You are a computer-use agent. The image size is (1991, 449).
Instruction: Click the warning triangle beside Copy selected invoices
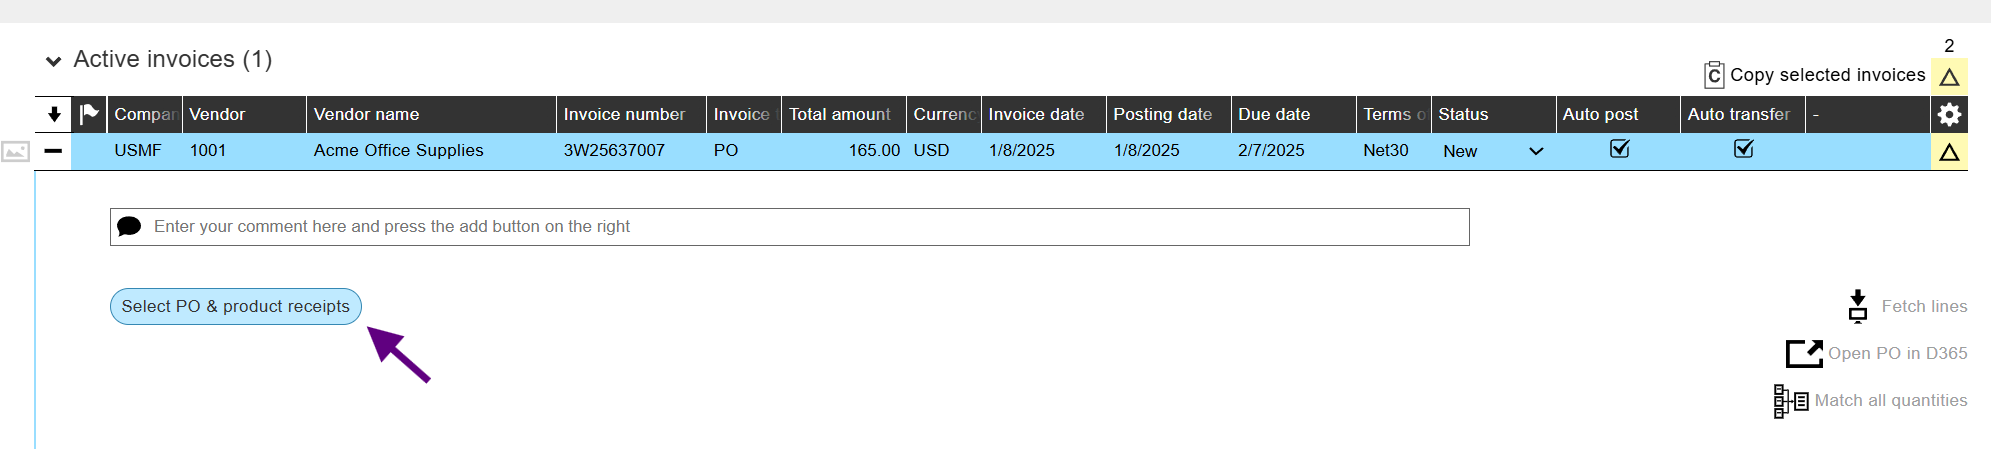pyautogui.click(x=1948, y=77)
